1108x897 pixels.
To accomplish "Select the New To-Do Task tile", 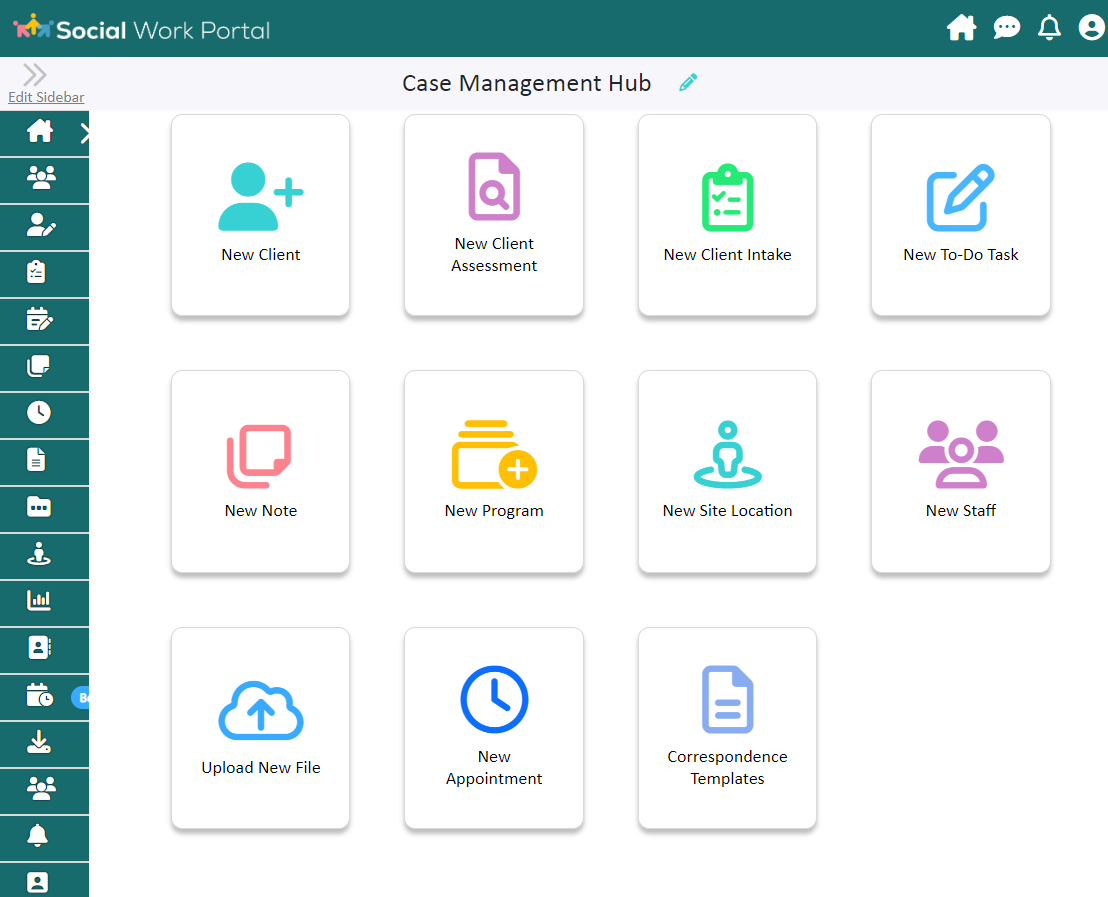I will click(960, 215).
